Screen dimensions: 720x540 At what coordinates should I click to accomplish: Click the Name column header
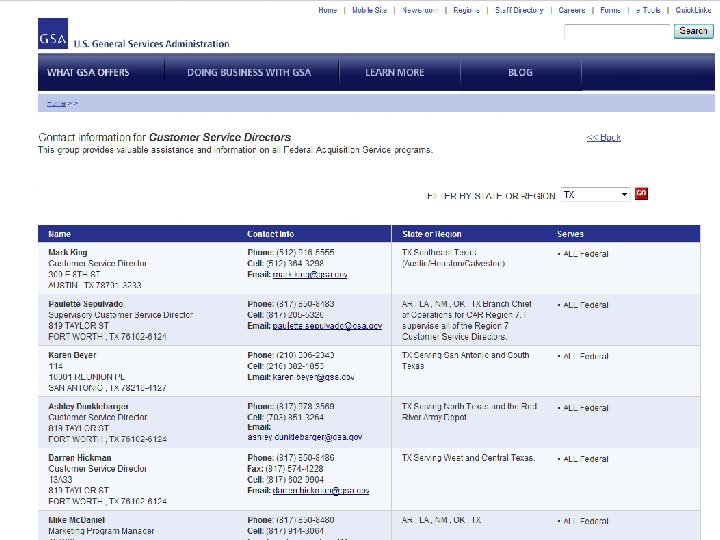coord(60,234)
